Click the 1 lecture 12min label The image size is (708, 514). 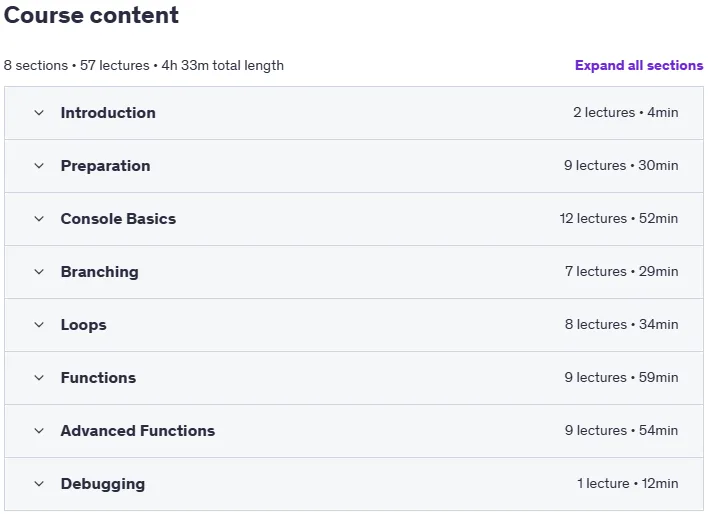pos(627,484)
